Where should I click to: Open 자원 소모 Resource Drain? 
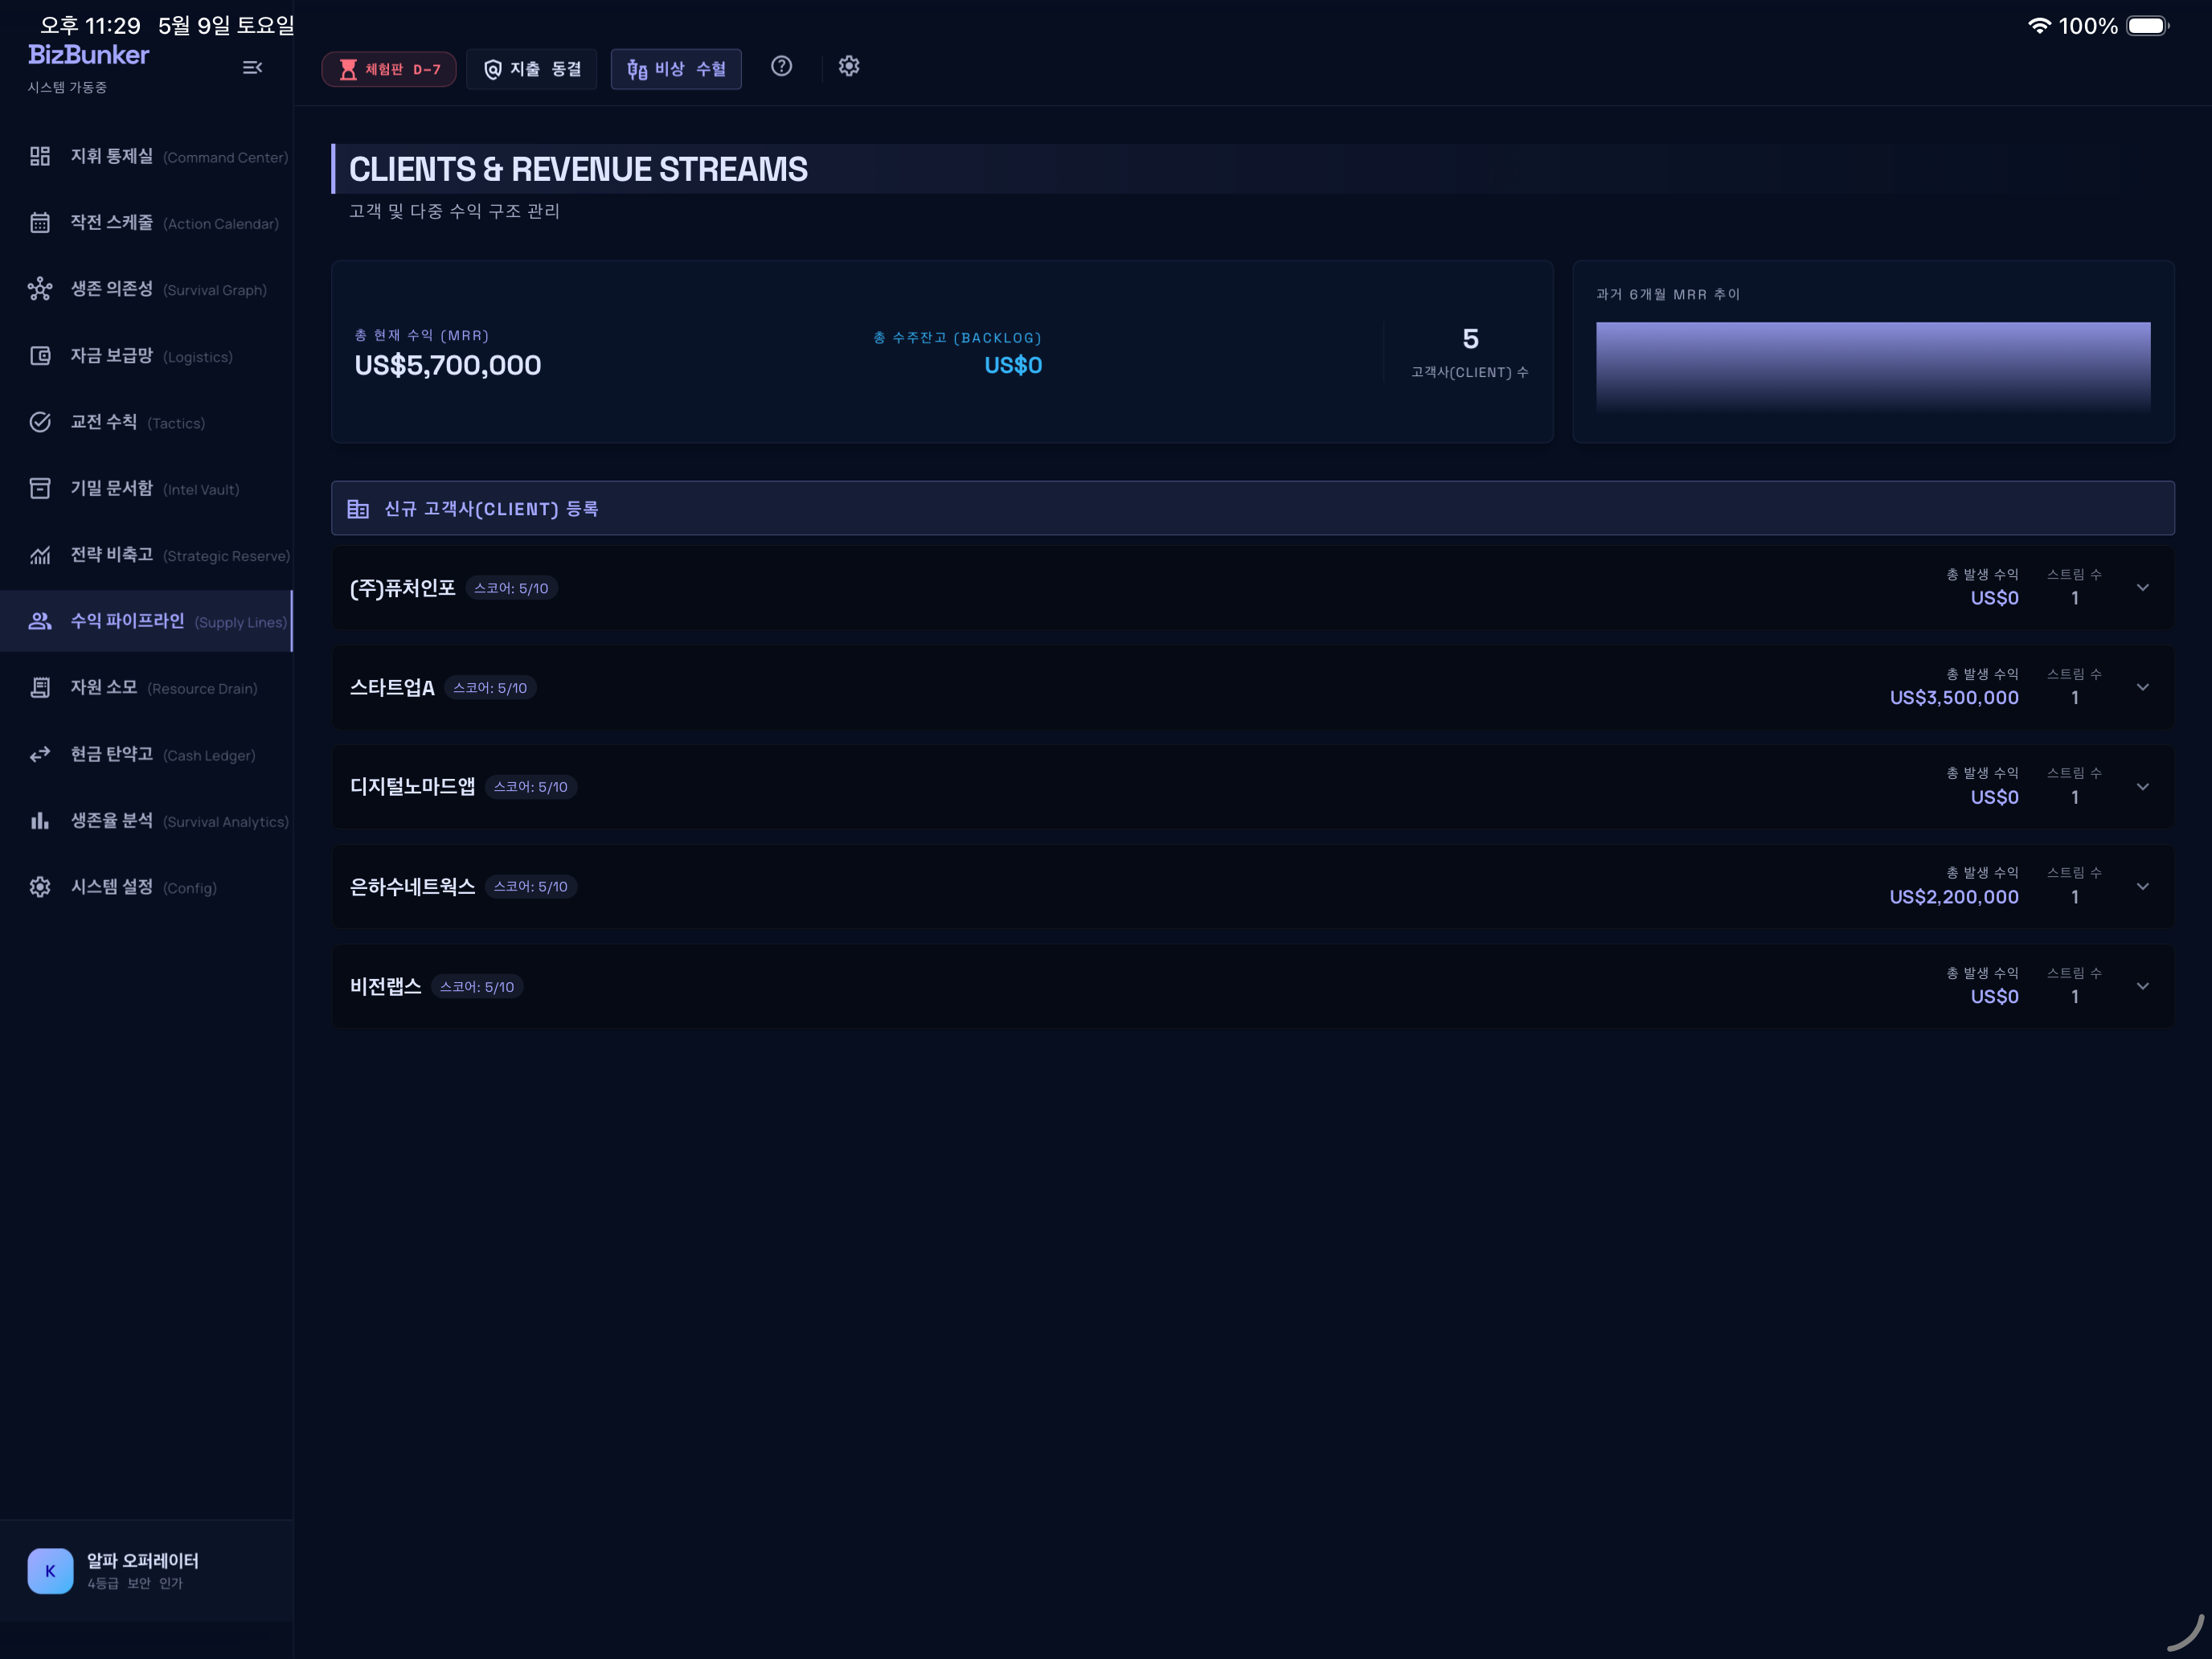pos(146,687)
